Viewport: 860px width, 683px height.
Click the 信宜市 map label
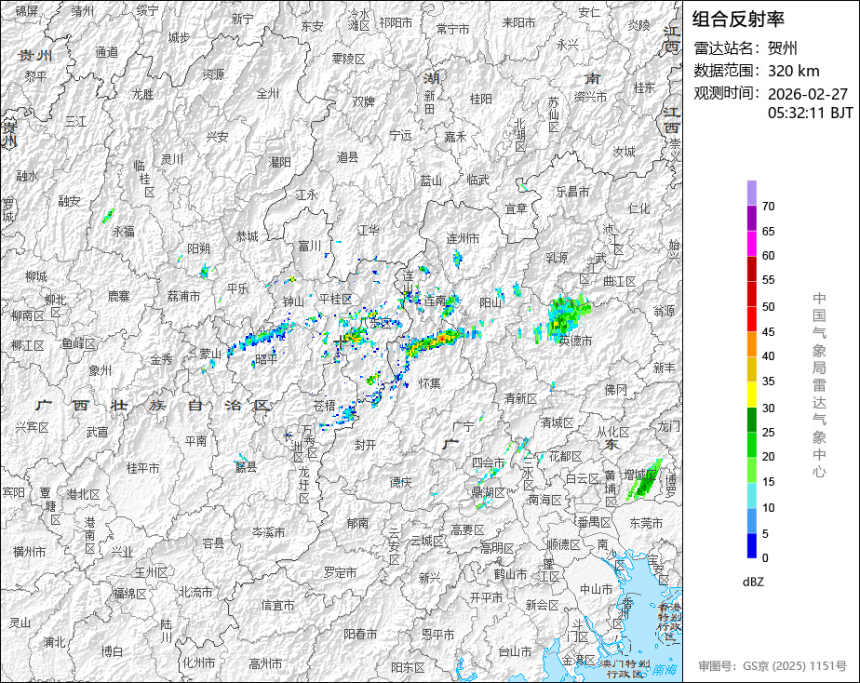tap(278, 605)
